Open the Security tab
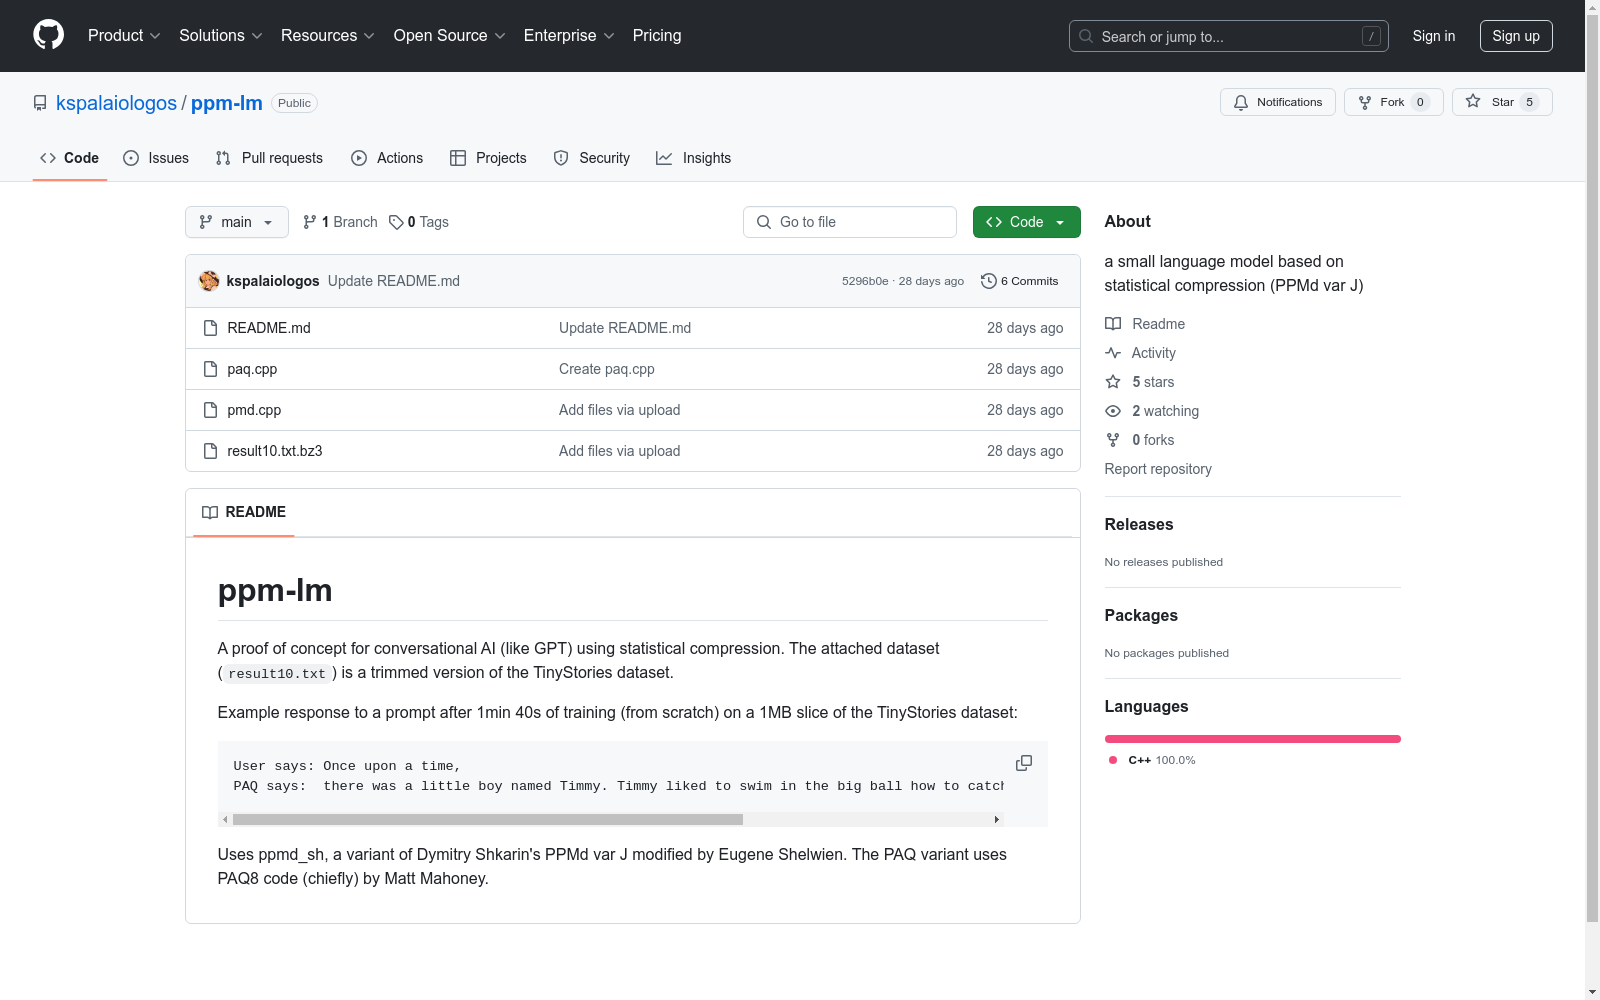Viewport: 1600px width, 1000px height. point(592,158)
